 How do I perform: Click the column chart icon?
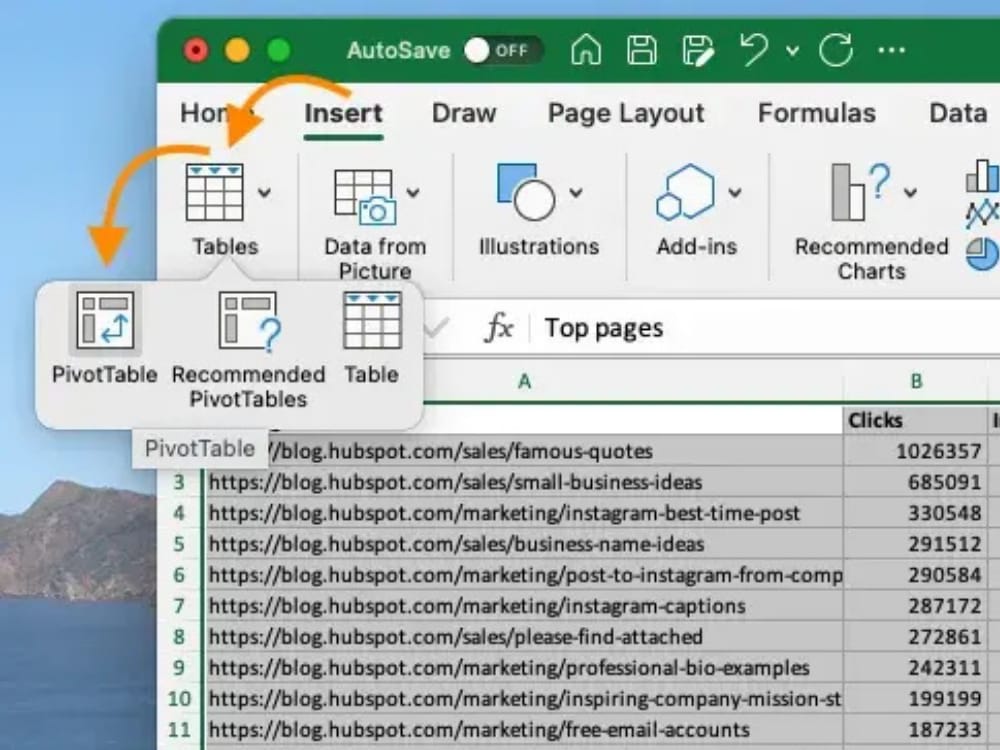point(983,175)
